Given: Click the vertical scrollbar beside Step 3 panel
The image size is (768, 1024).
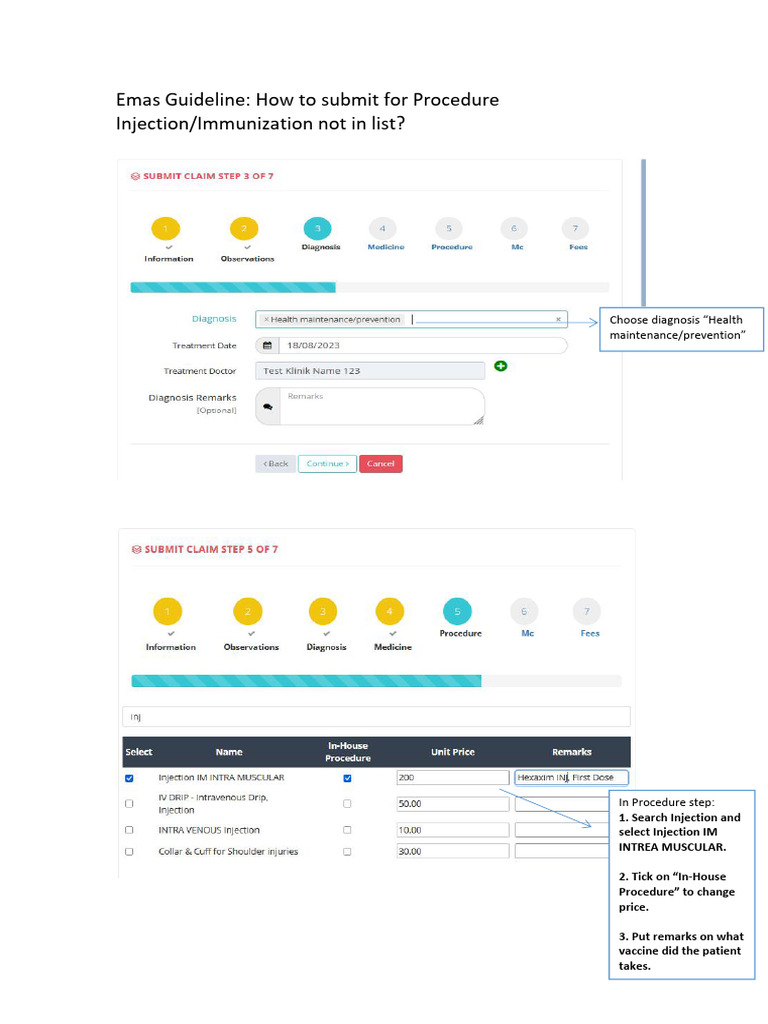Looking at the screenshot, I should [x=643, y=233].
